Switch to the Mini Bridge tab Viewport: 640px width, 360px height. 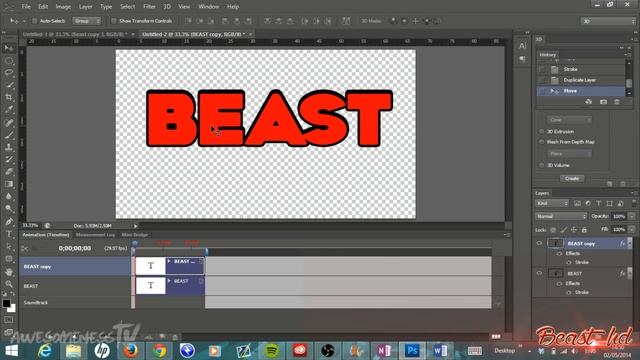(135, 235)
